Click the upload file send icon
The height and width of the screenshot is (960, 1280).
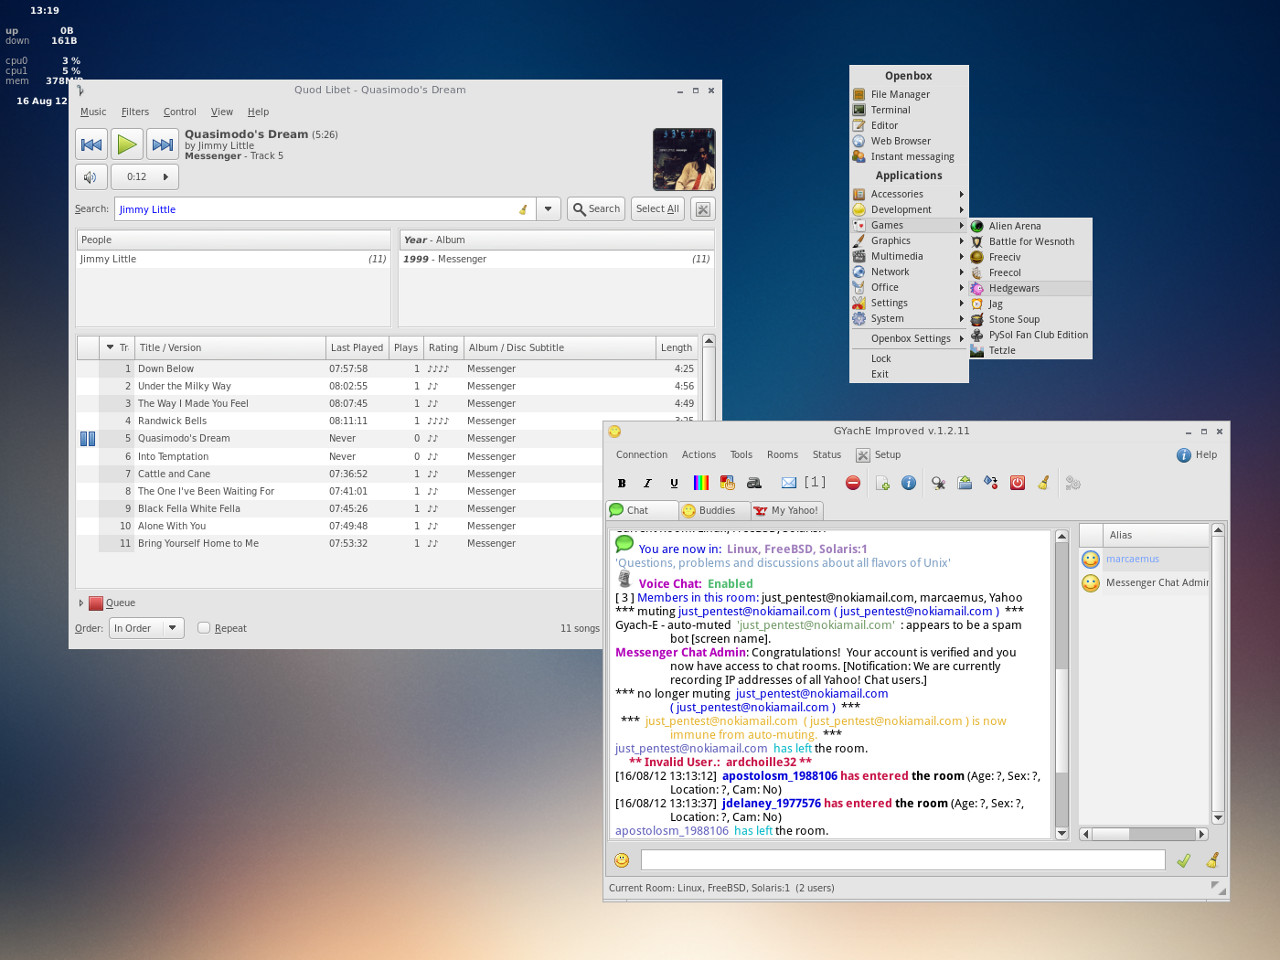click(964, 483)
